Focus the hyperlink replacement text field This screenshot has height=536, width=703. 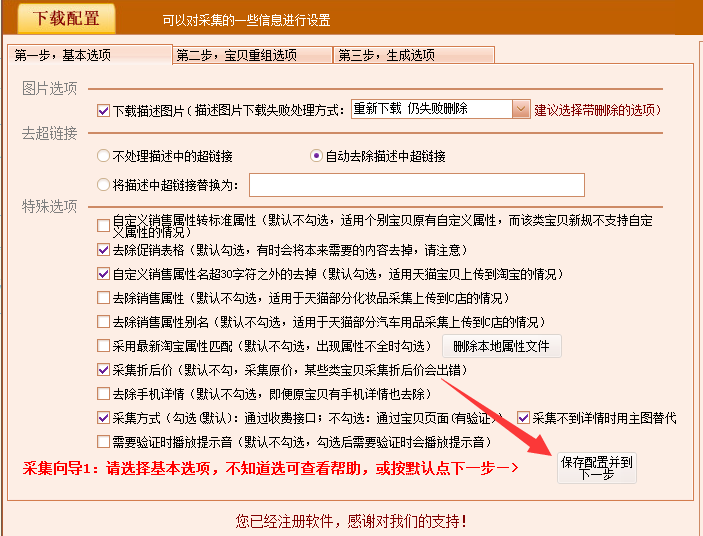click(x=417, y=185)
